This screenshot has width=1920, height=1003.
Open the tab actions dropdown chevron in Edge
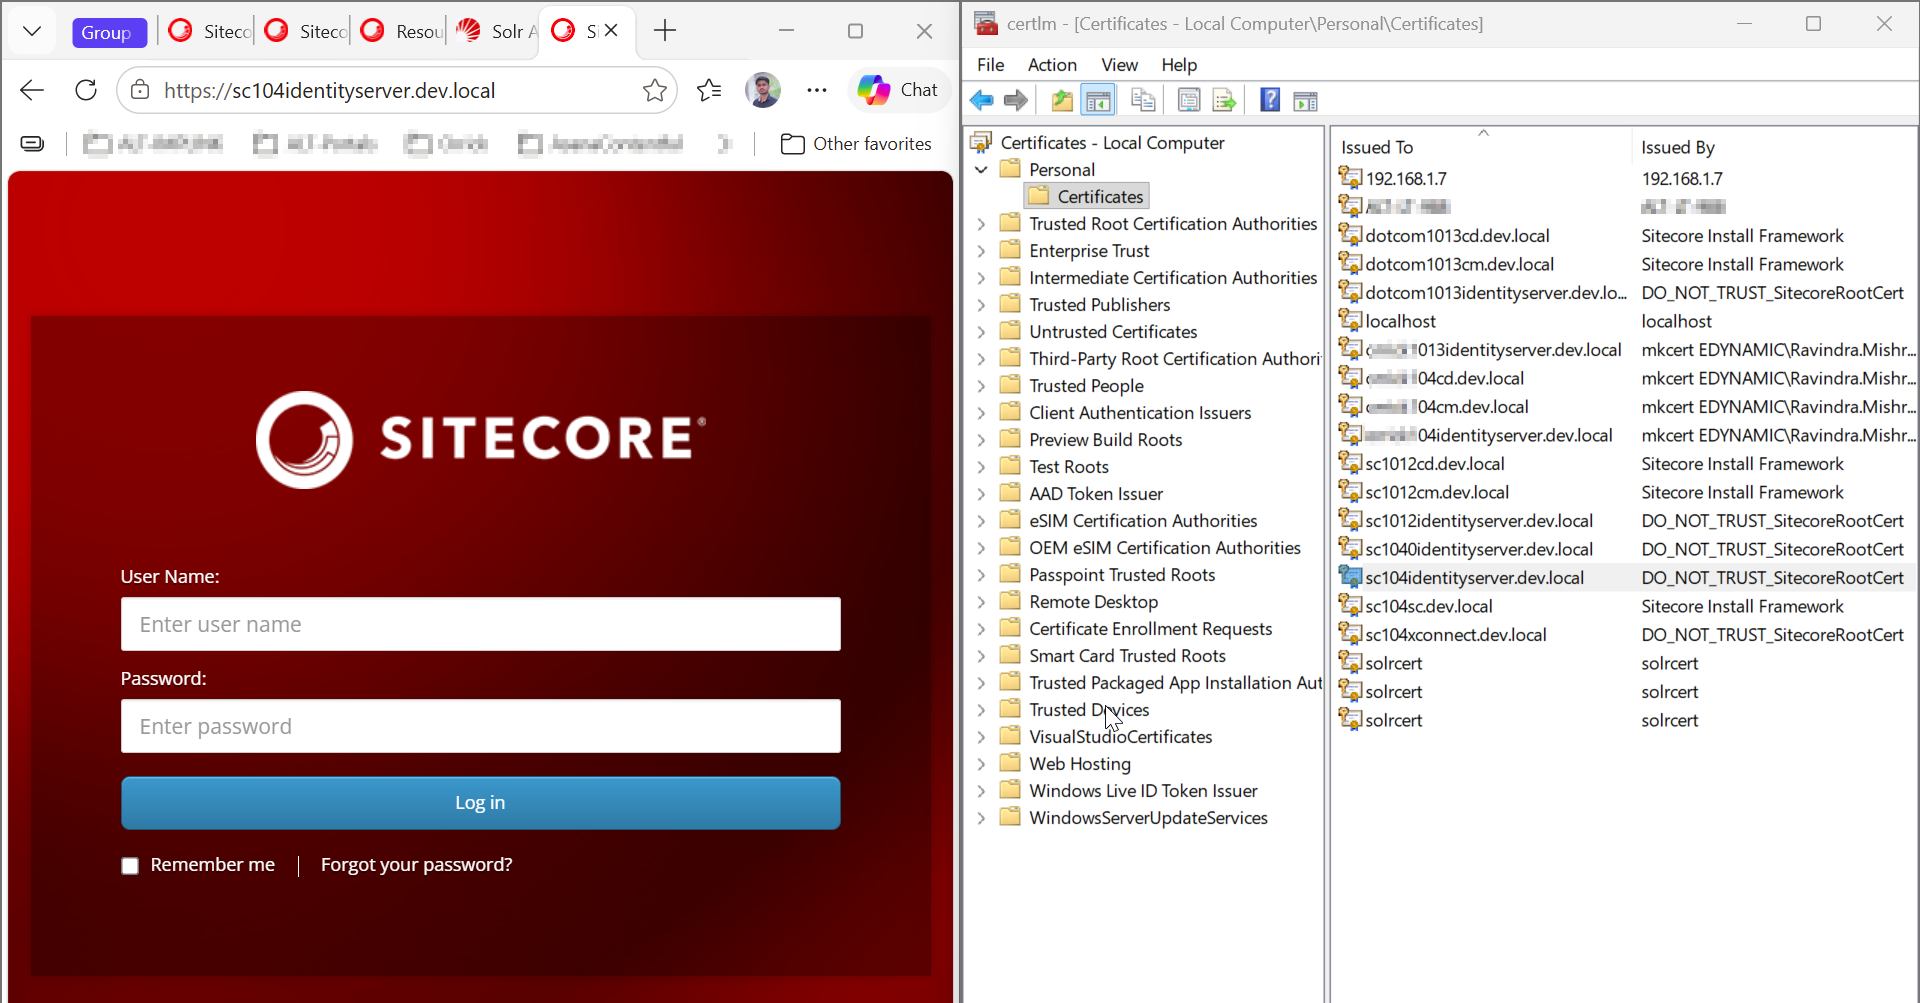coord(32,31)
